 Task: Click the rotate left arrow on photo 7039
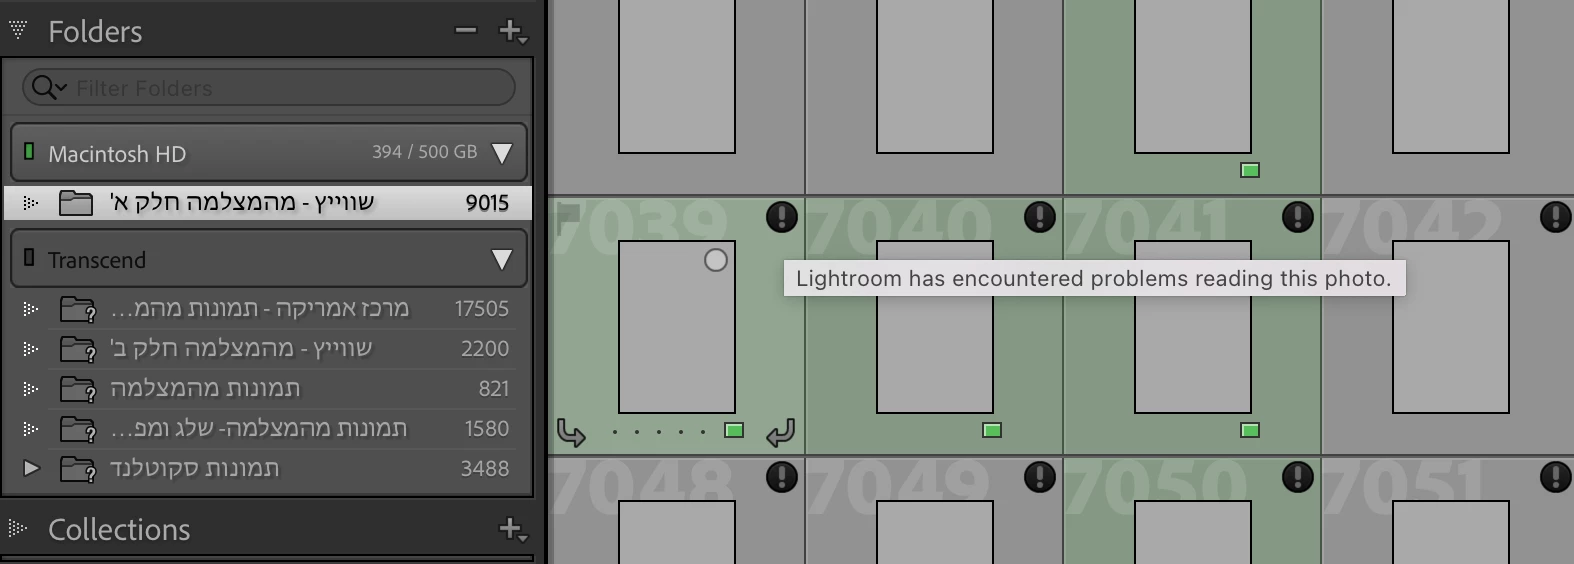click(x=571, y=432)
